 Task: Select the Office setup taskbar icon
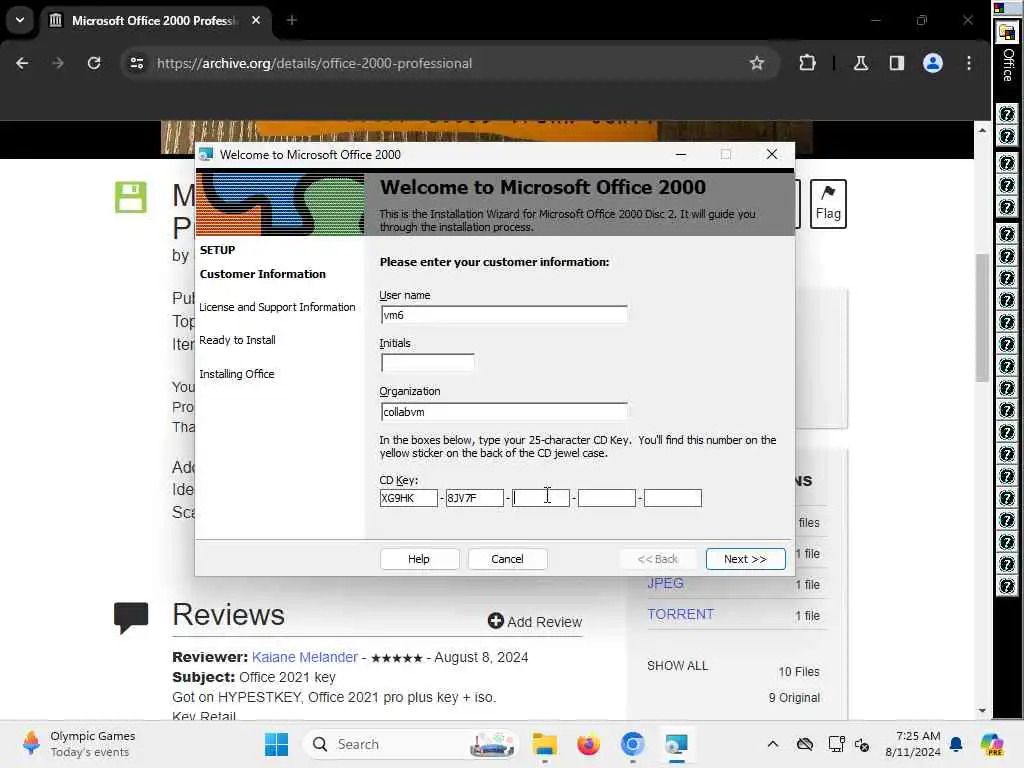[x=677, y=744]
